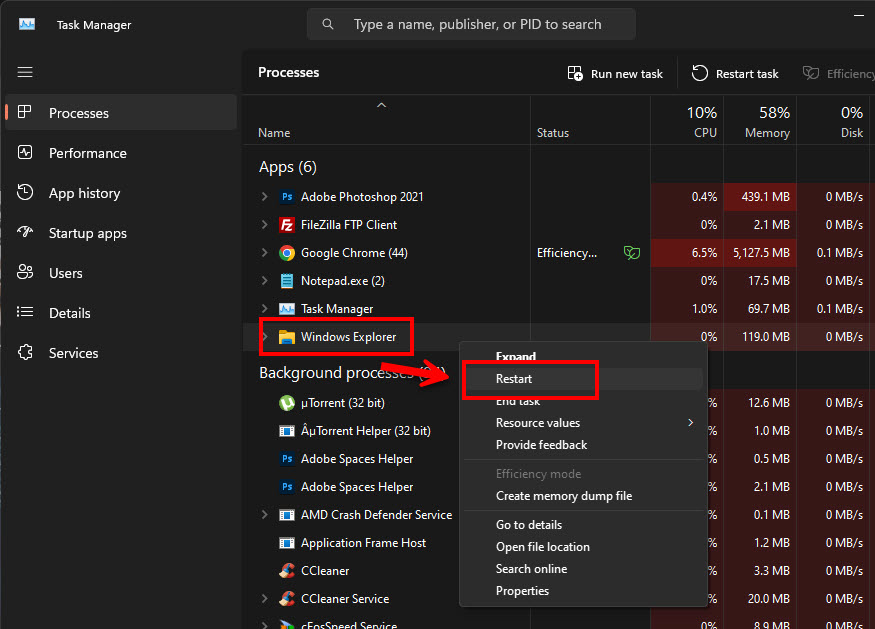This screenshot has width=875, height=629.
Task: Click the FileZilla FTP Client icon
Action: (287, 225)
